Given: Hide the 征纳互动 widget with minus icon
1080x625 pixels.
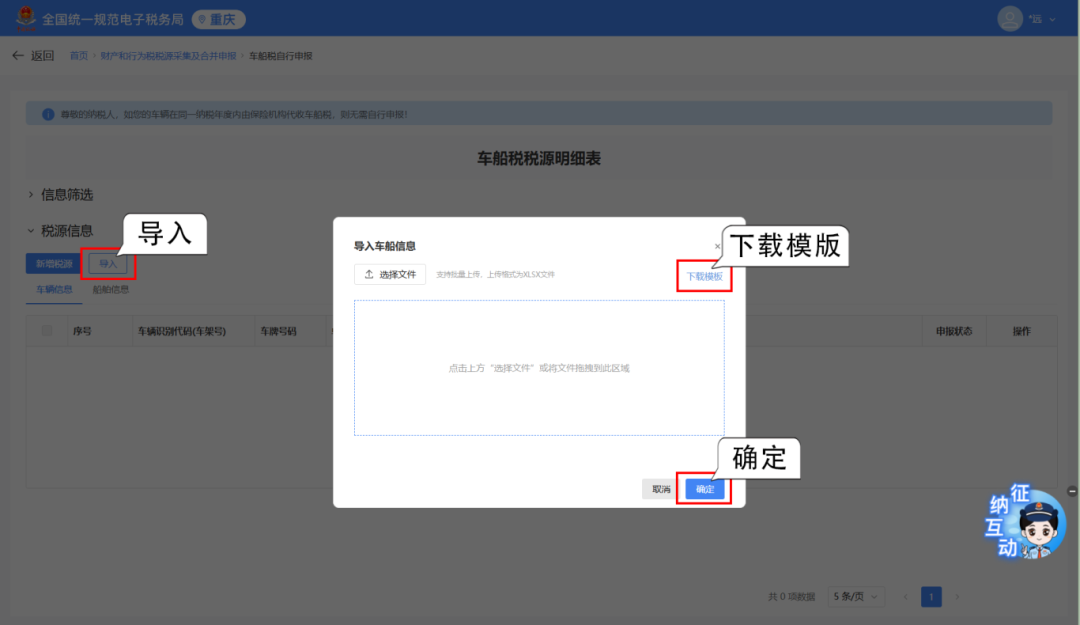Looking at the screenshot, I should pos(1072,491).
